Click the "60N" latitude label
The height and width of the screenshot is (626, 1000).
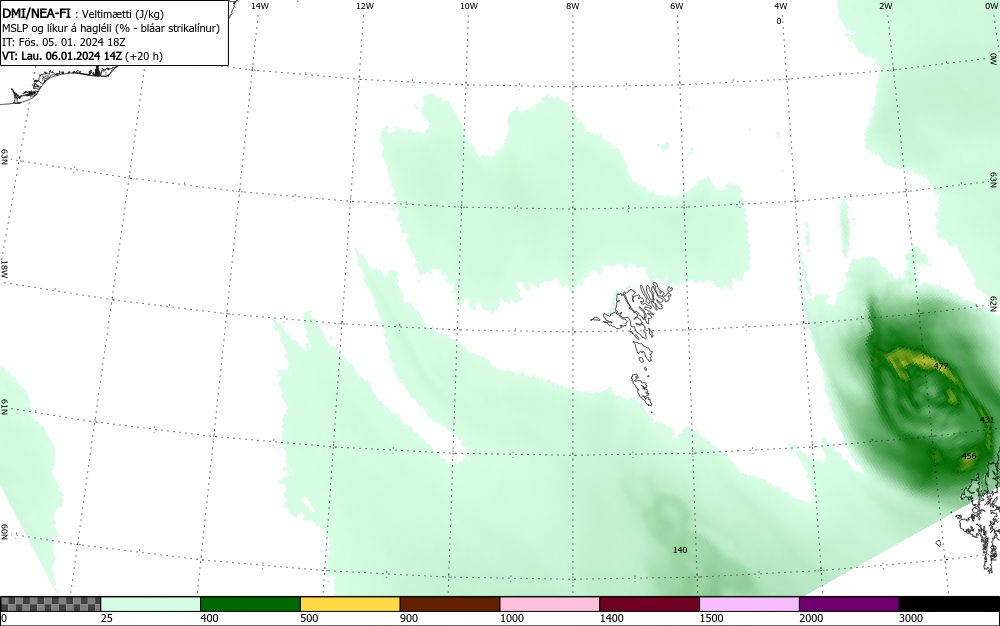(x=4, y=533)
